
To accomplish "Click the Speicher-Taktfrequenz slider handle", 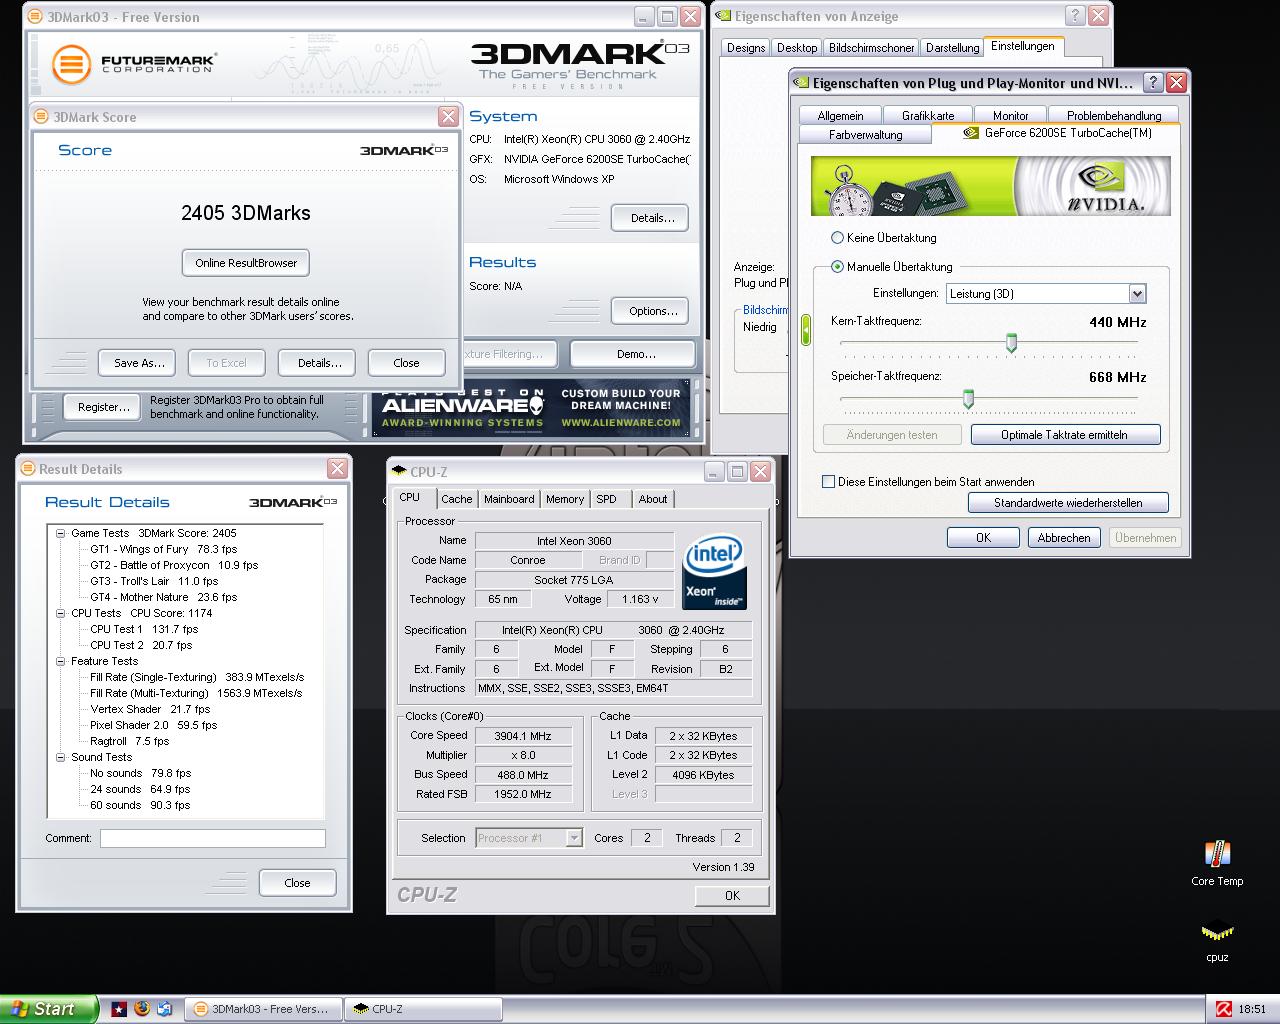I will pyautogui.click(x=968, y=399).
